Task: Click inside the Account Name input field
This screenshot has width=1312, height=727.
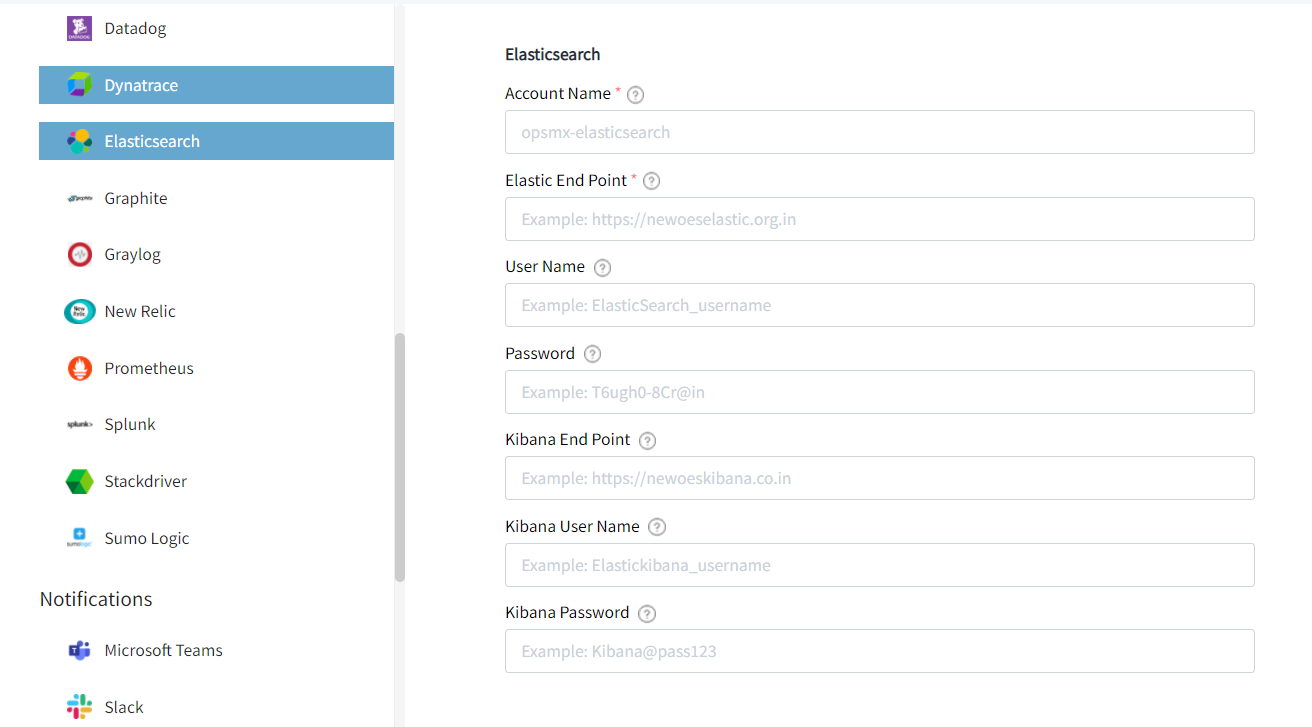Action: 879,131
